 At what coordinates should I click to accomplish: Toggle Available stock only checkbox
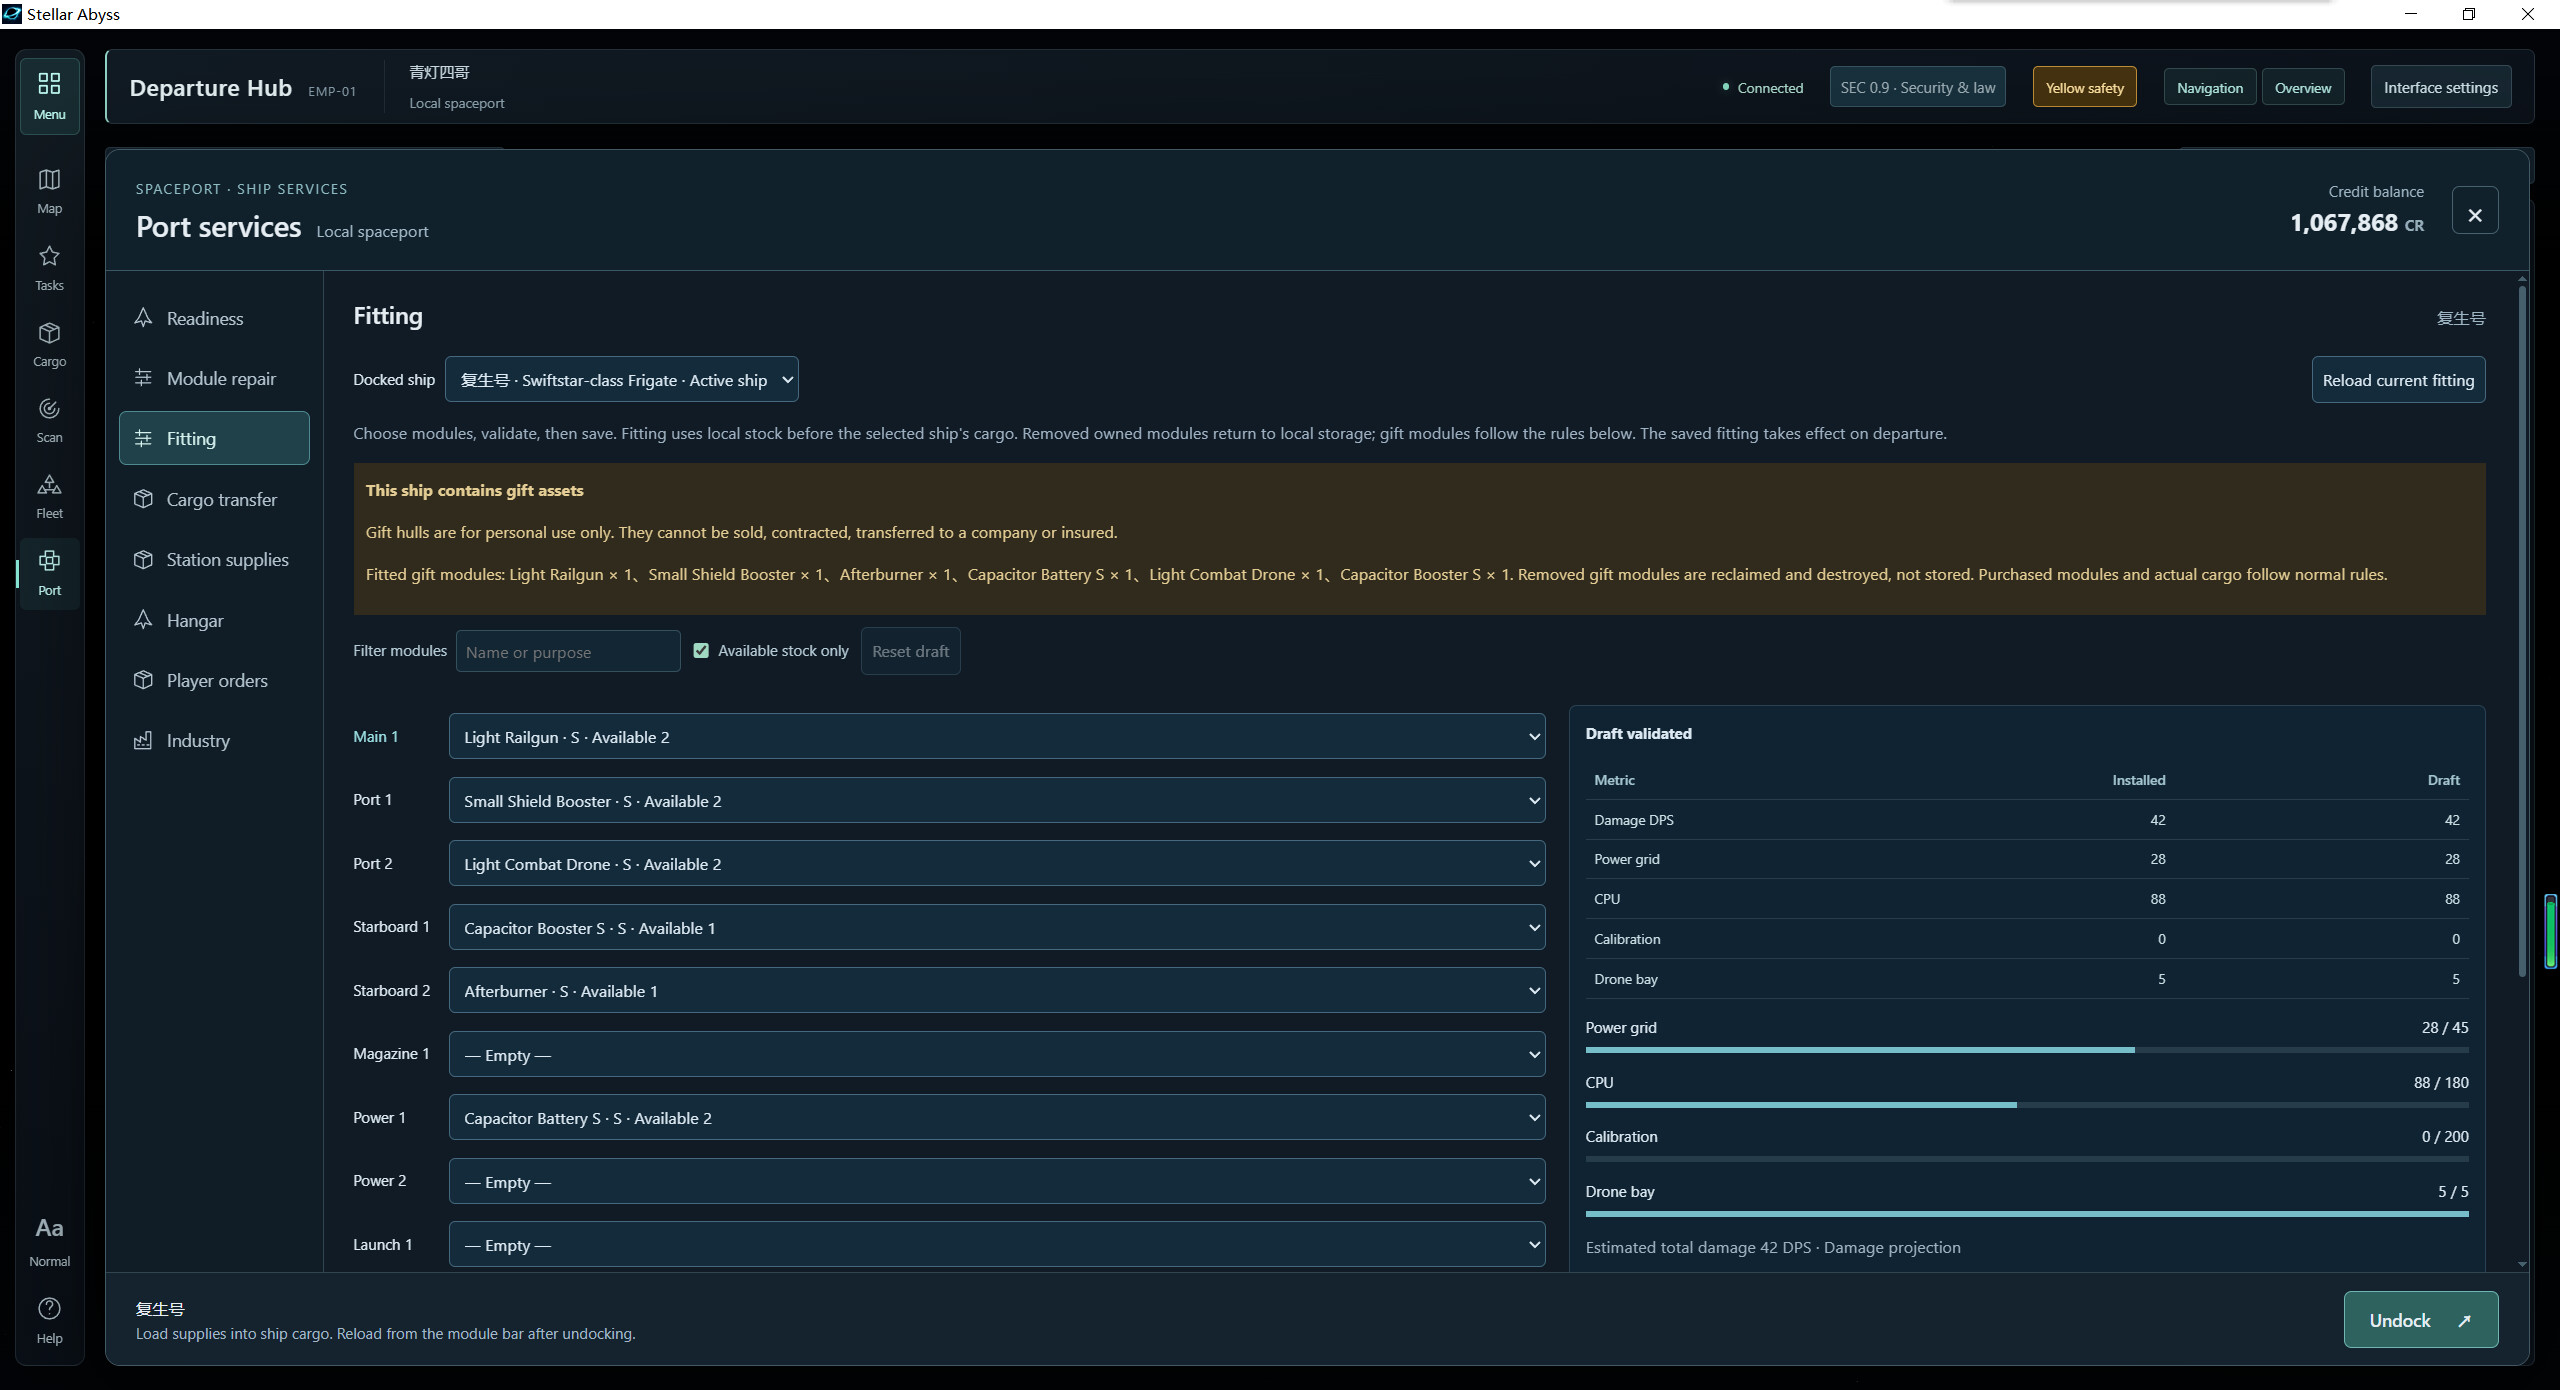pyautogui.click(x=701, y=650)
